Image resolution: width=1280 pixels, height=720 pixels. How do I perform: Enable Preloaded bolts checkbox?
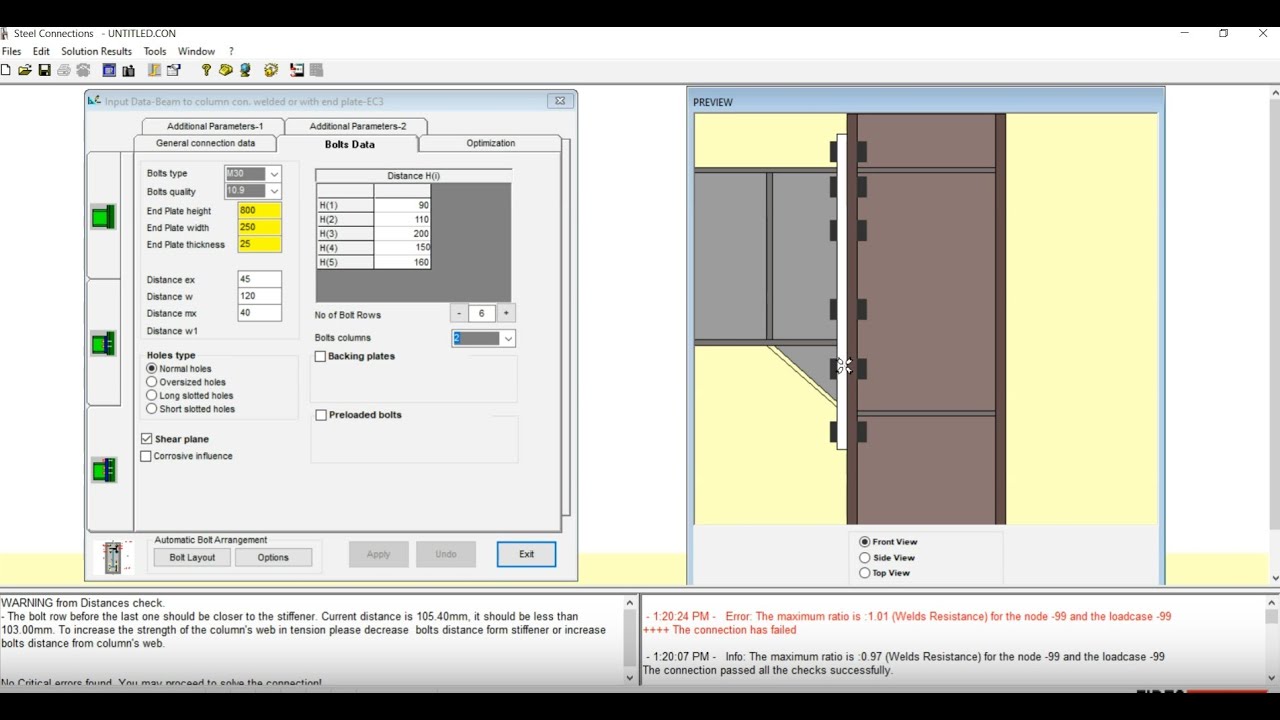[321, 415]
